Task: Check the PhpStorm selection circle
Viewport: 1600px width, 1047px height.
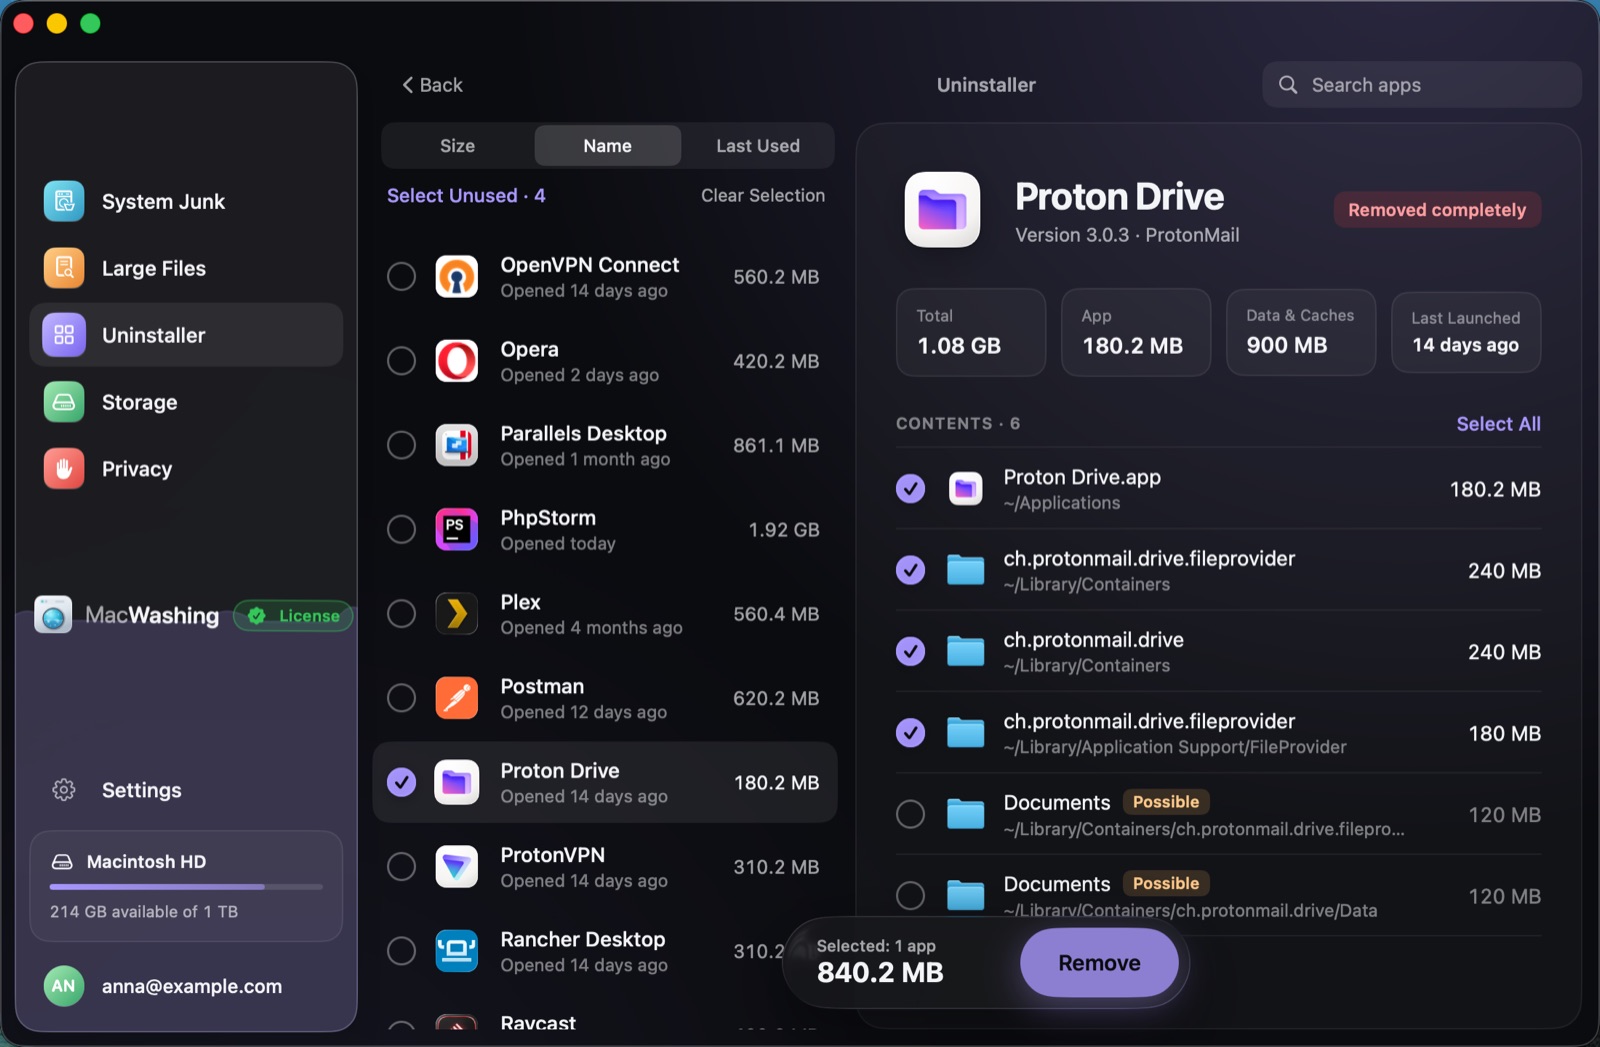Action: pos(401,529)
